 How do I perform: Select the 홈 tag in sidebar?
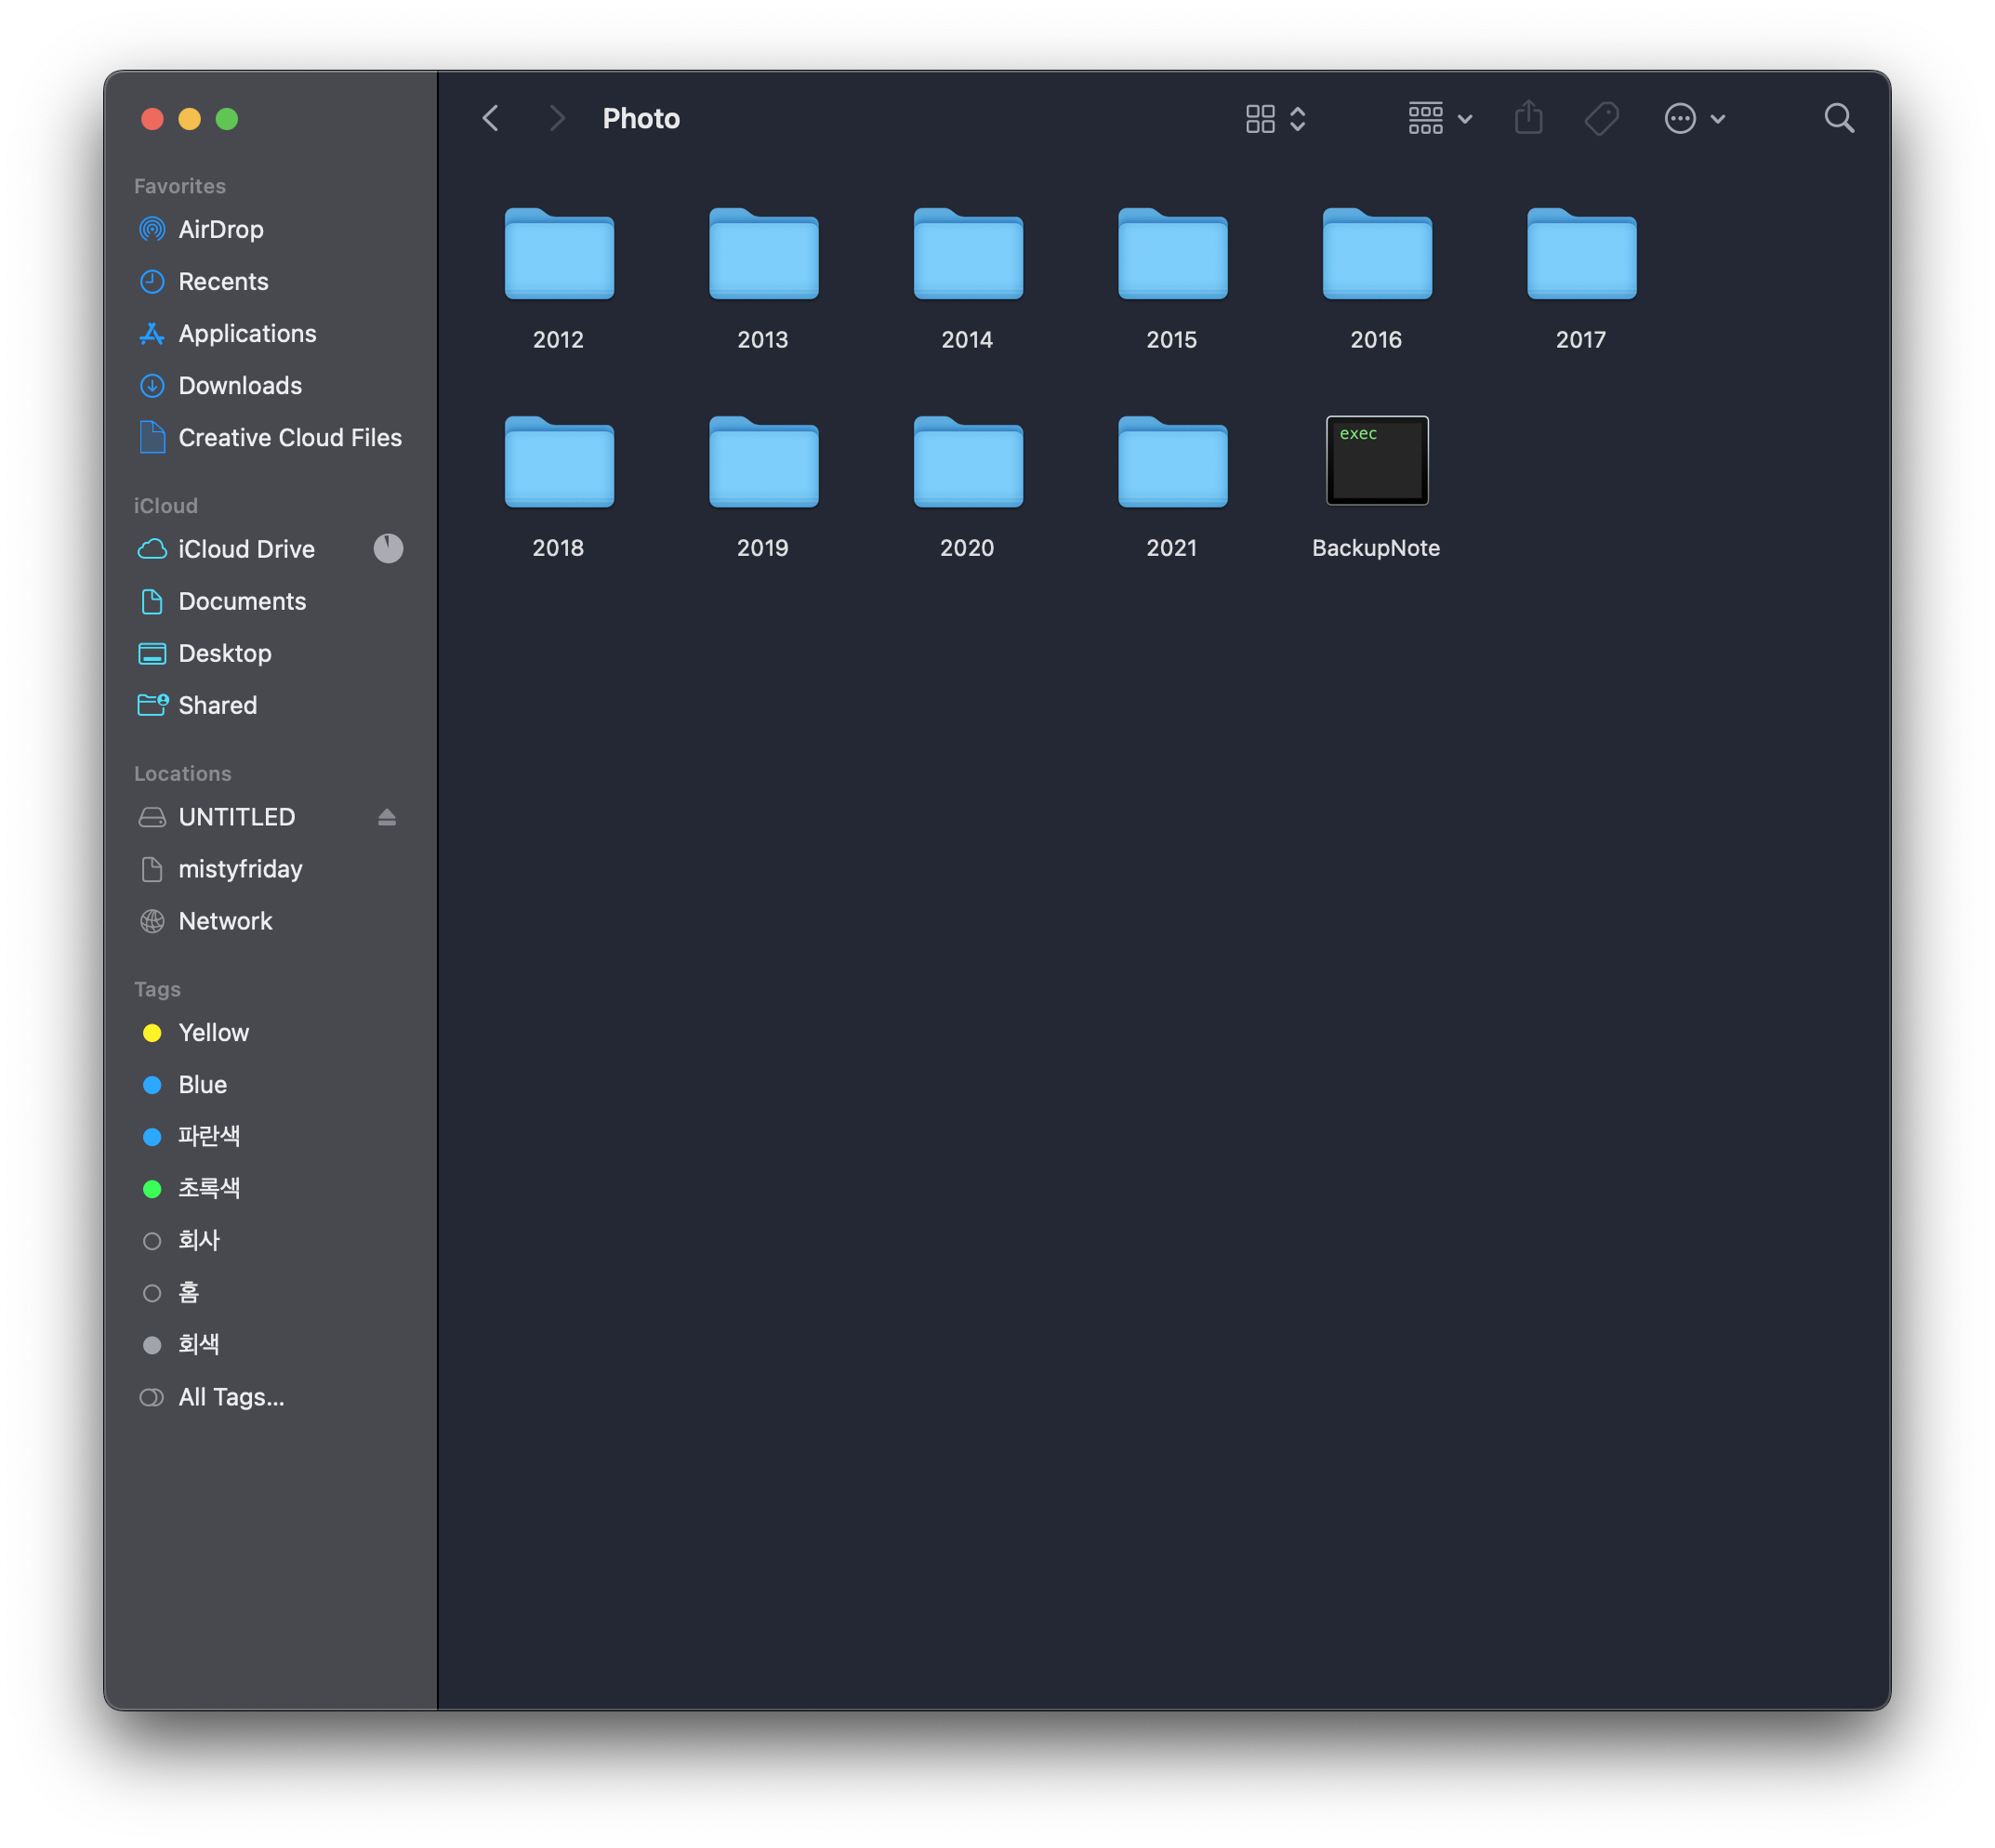pos(188,1293)
